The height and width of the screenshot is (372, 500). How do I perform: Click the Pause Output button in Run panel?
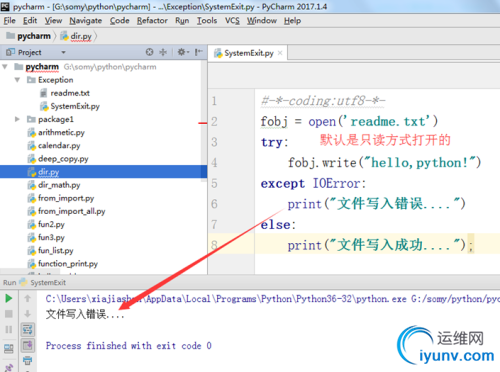coord(9,329)
